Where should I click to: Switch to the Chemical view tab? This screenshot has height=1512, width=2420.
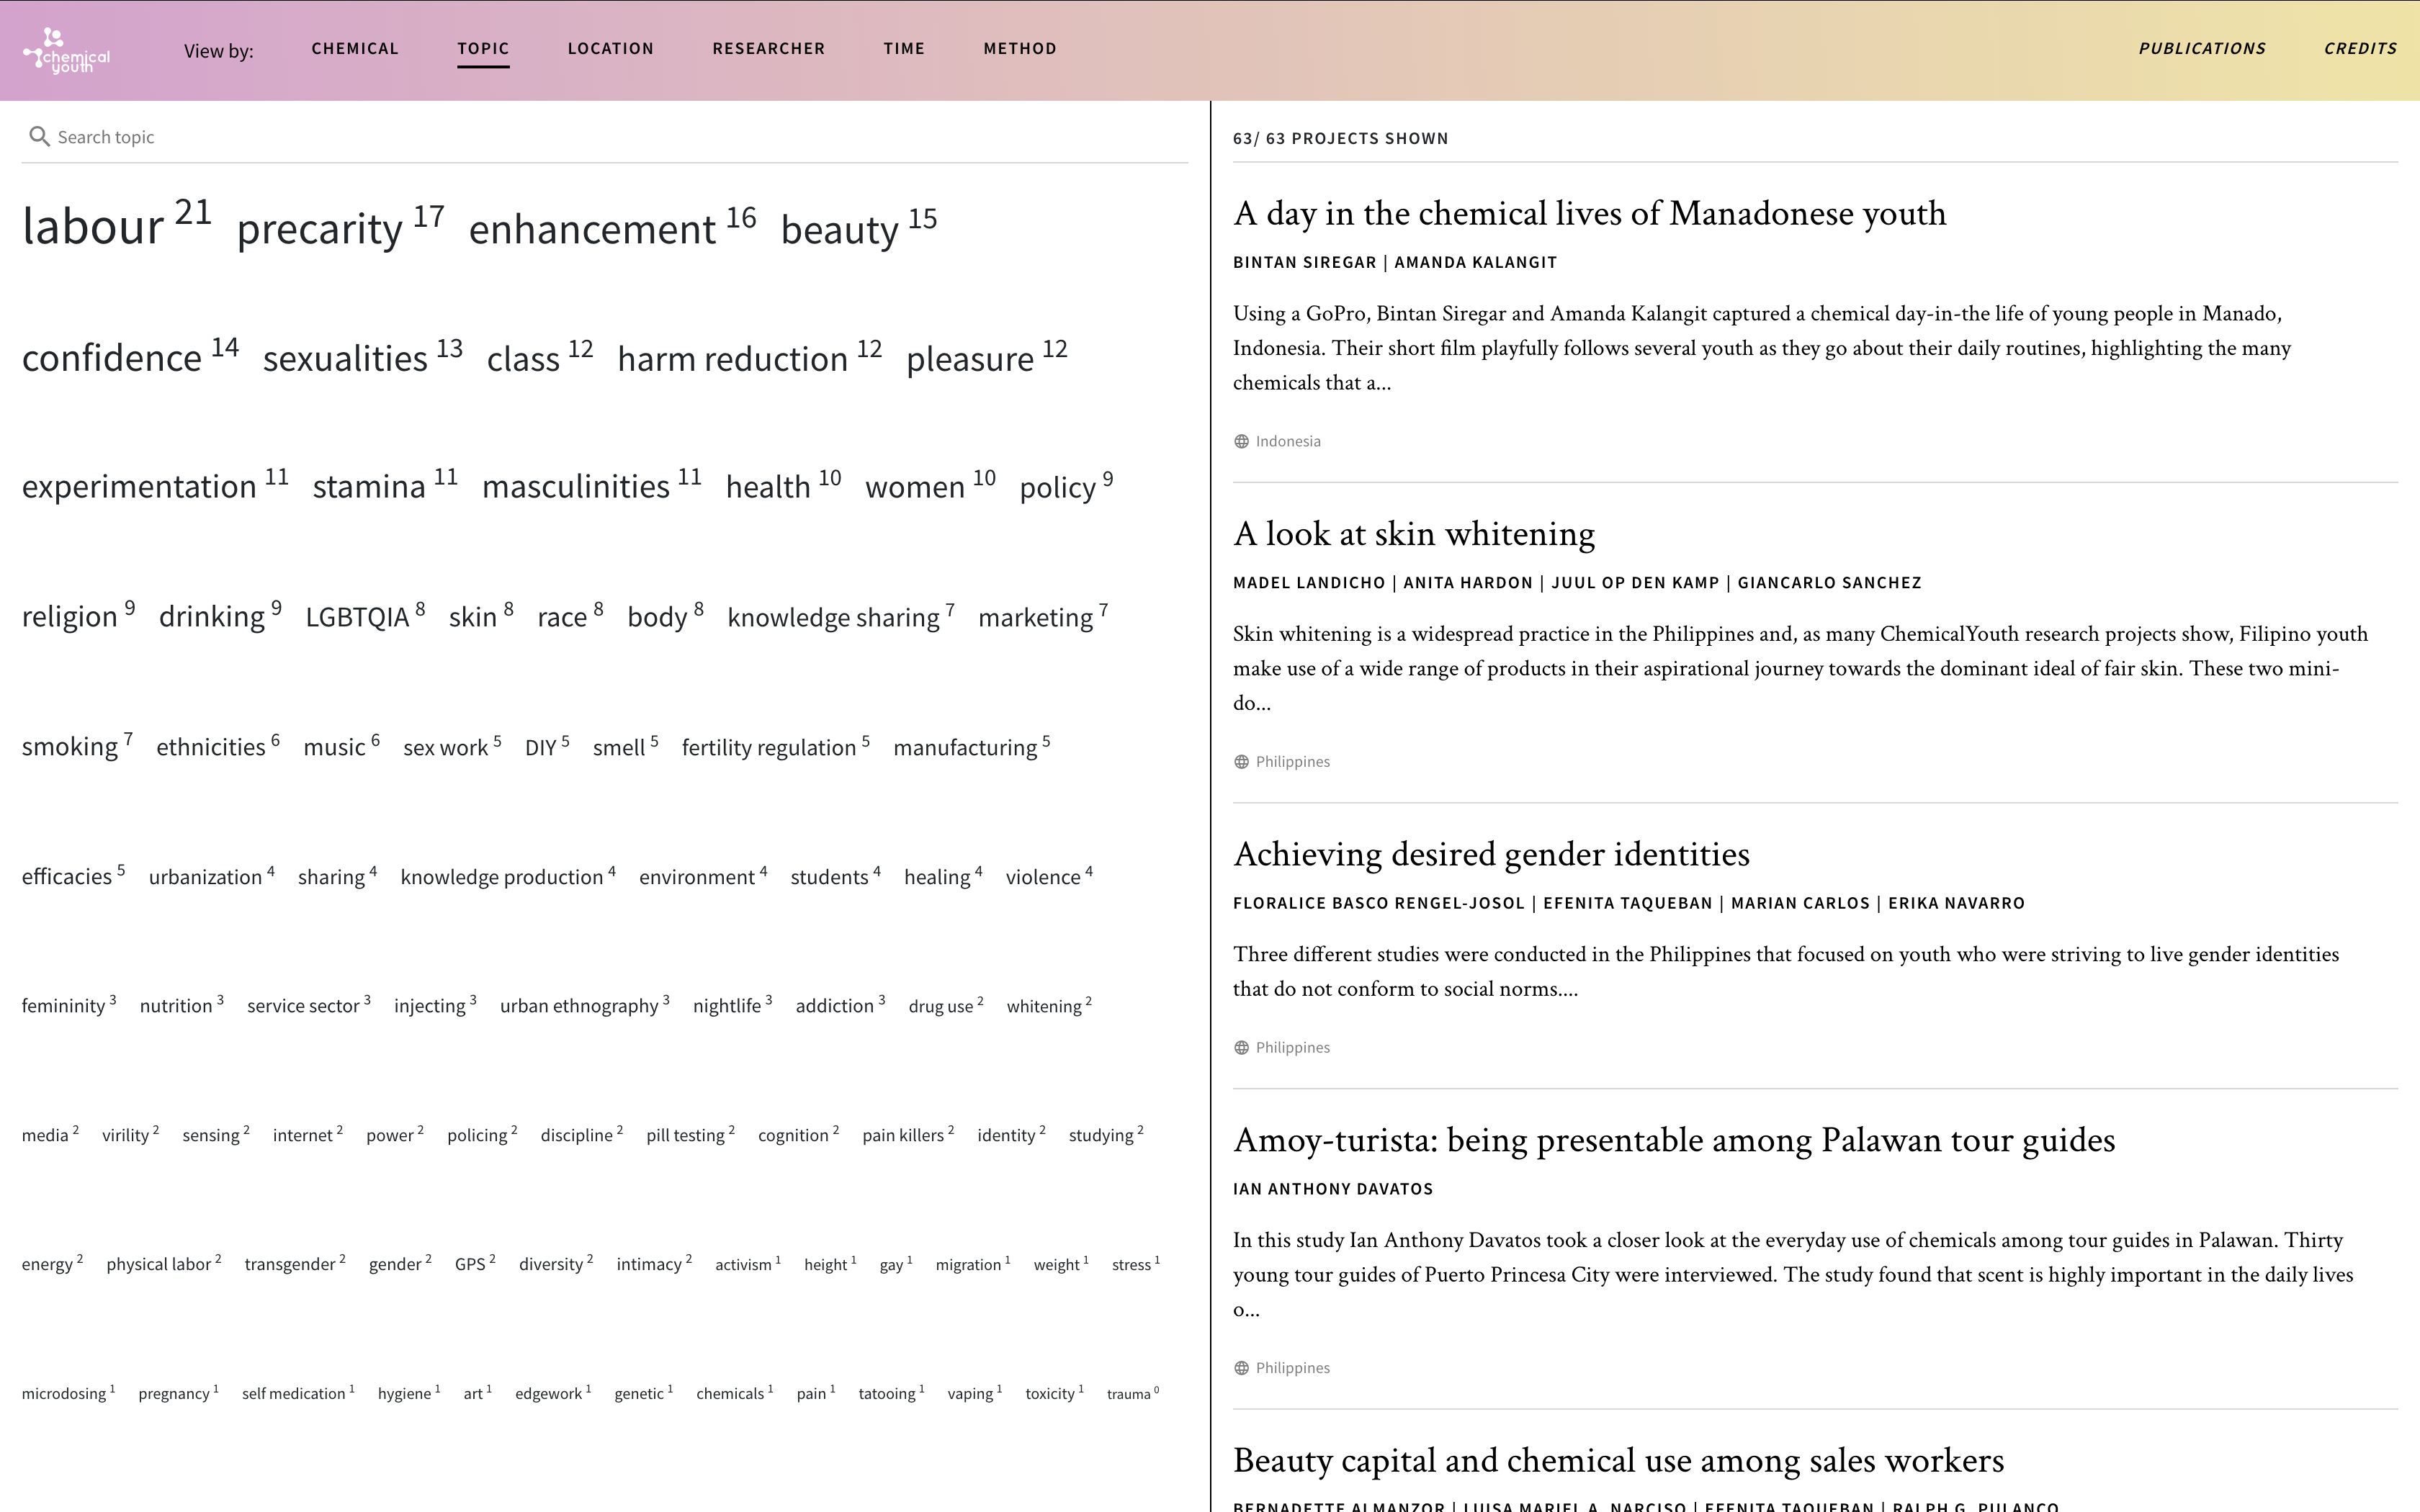[355, 48]
